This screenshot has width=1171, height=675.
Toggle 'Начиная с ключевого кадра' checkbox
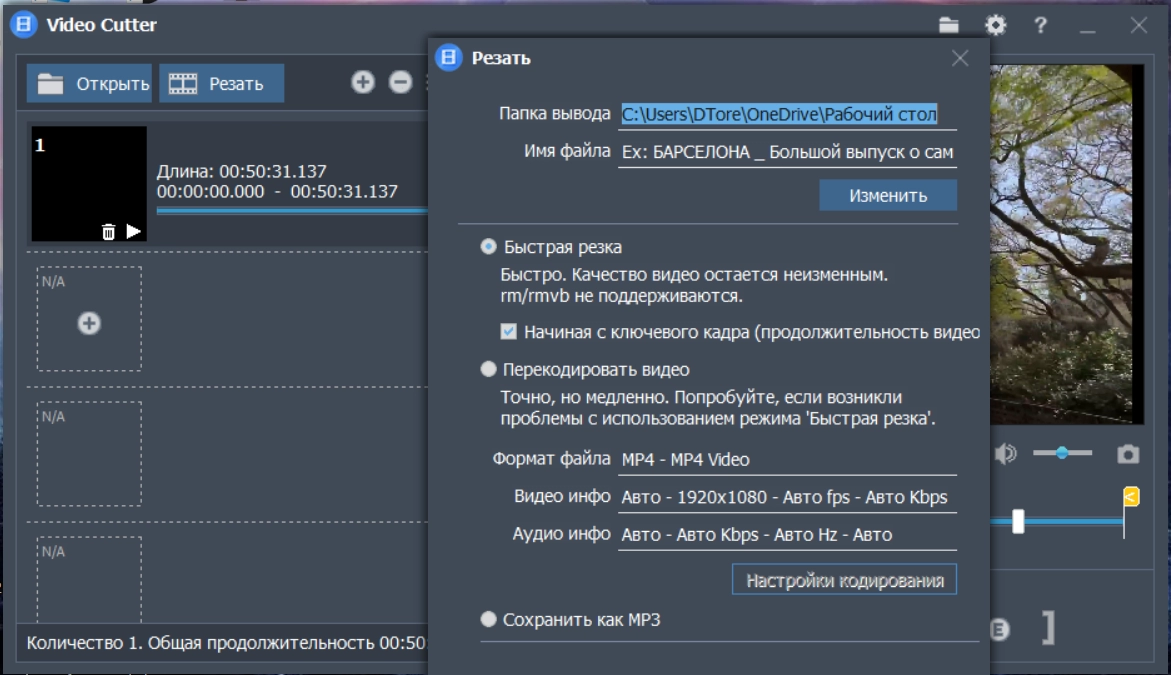point(509,332)
